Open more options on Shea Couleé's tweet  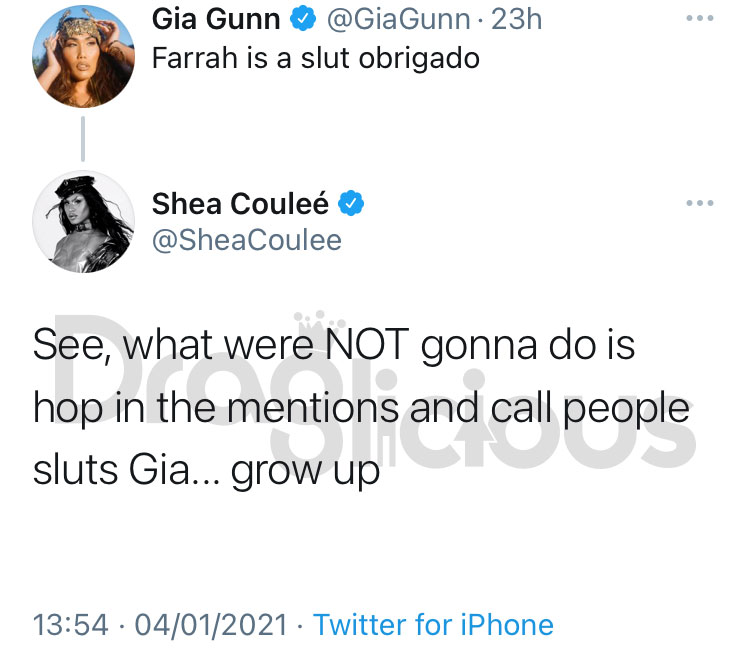(700, 203)
